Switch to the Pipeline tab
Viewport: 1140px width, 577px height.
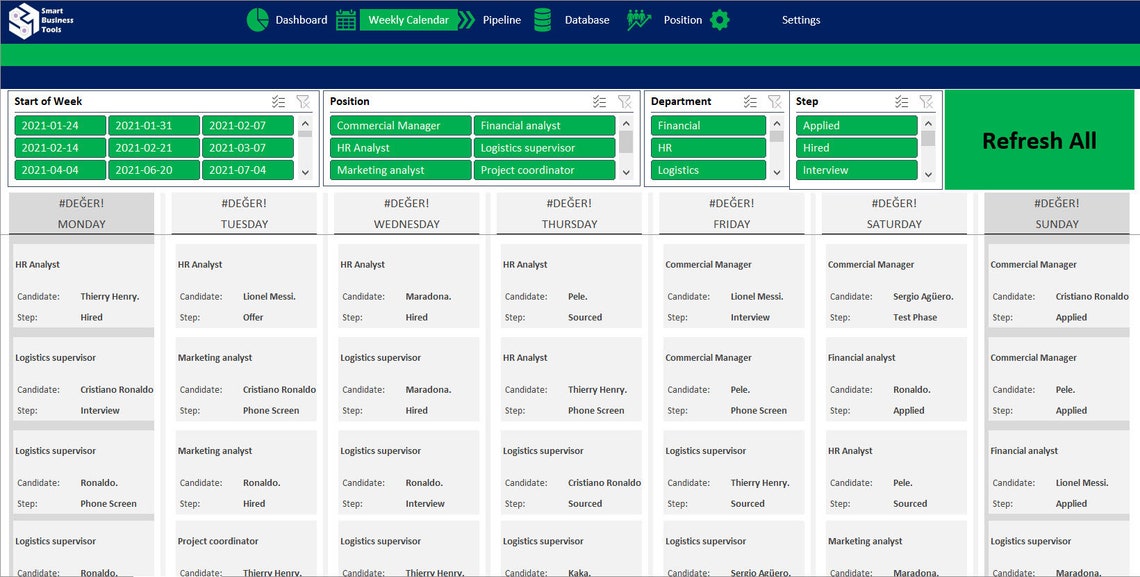[501, 19]
